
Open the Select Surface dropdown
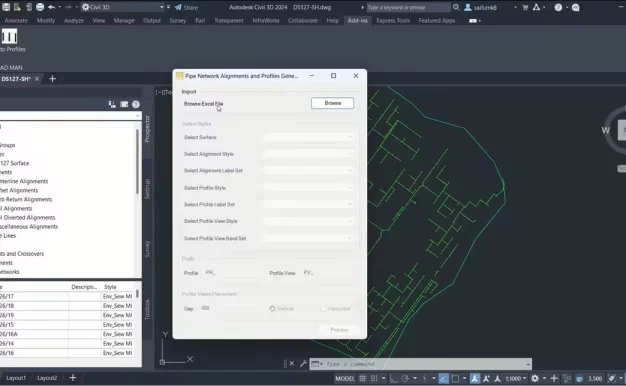(308, 137)
